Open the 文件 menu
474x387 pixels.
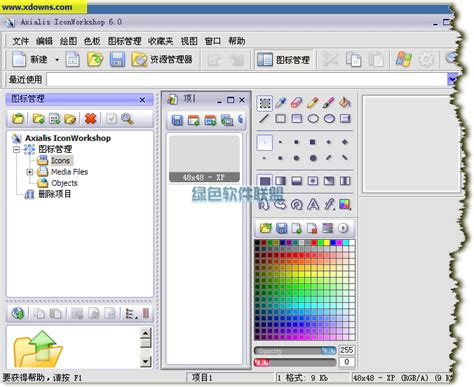pos(21,41)
